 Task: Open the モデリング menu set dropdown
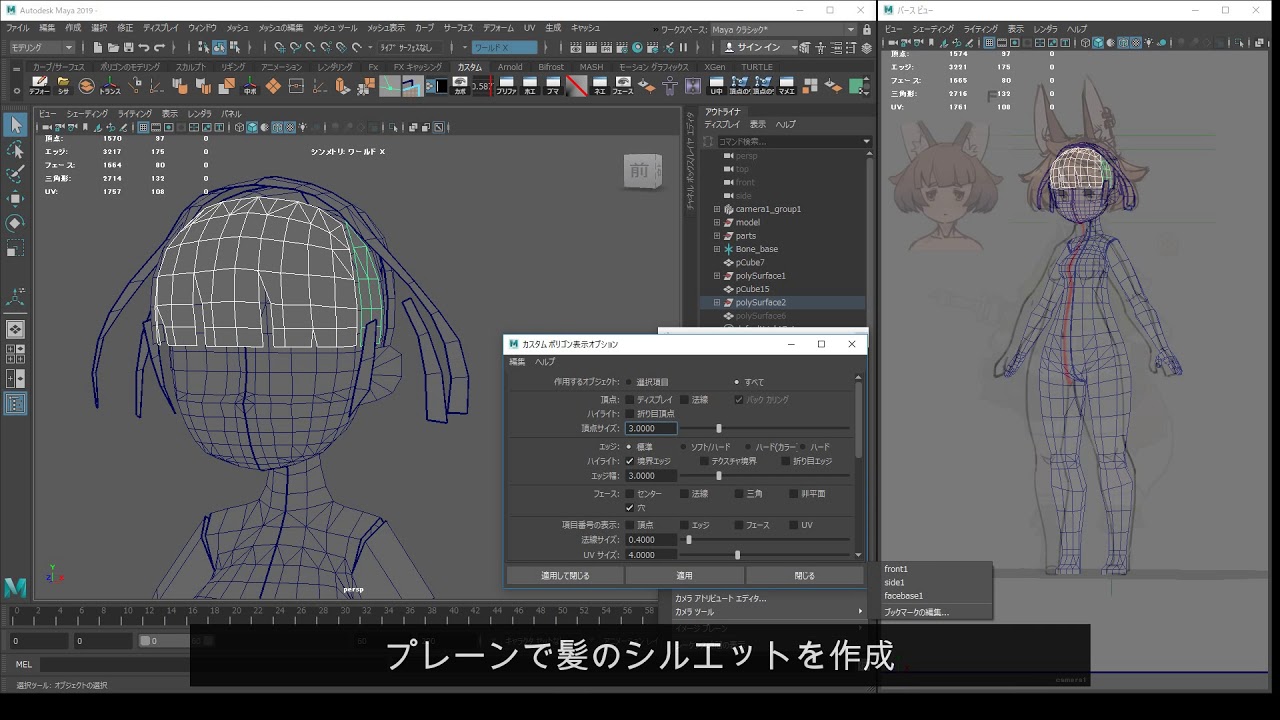coord(41,47)
